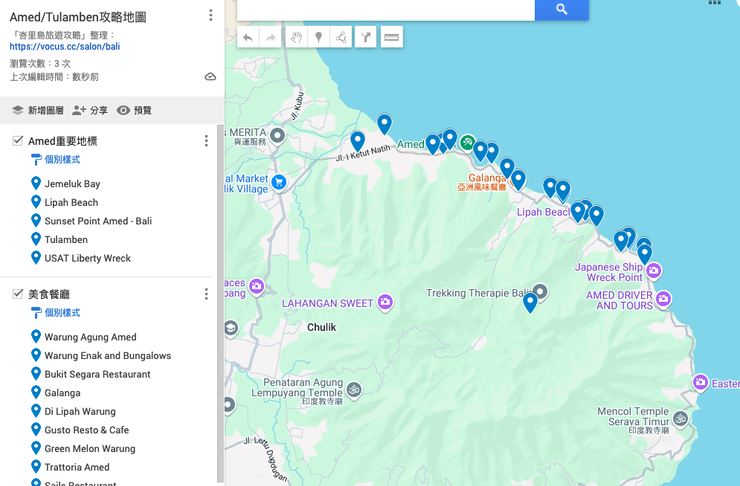Open Amed重要地標 layer options menu
The image size is (740, 486).
[206, 141]
